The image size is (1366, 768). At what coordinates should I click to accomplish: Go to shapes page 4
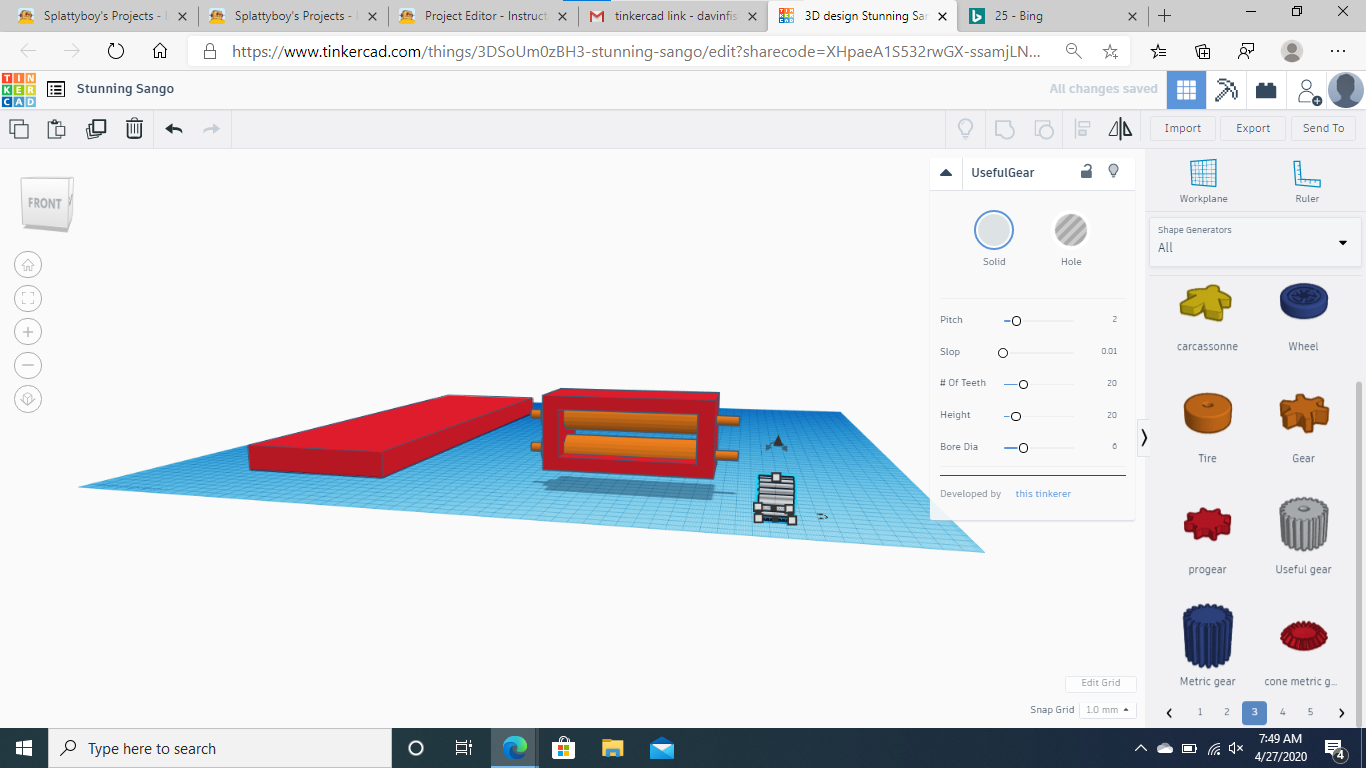point(1282,713)
